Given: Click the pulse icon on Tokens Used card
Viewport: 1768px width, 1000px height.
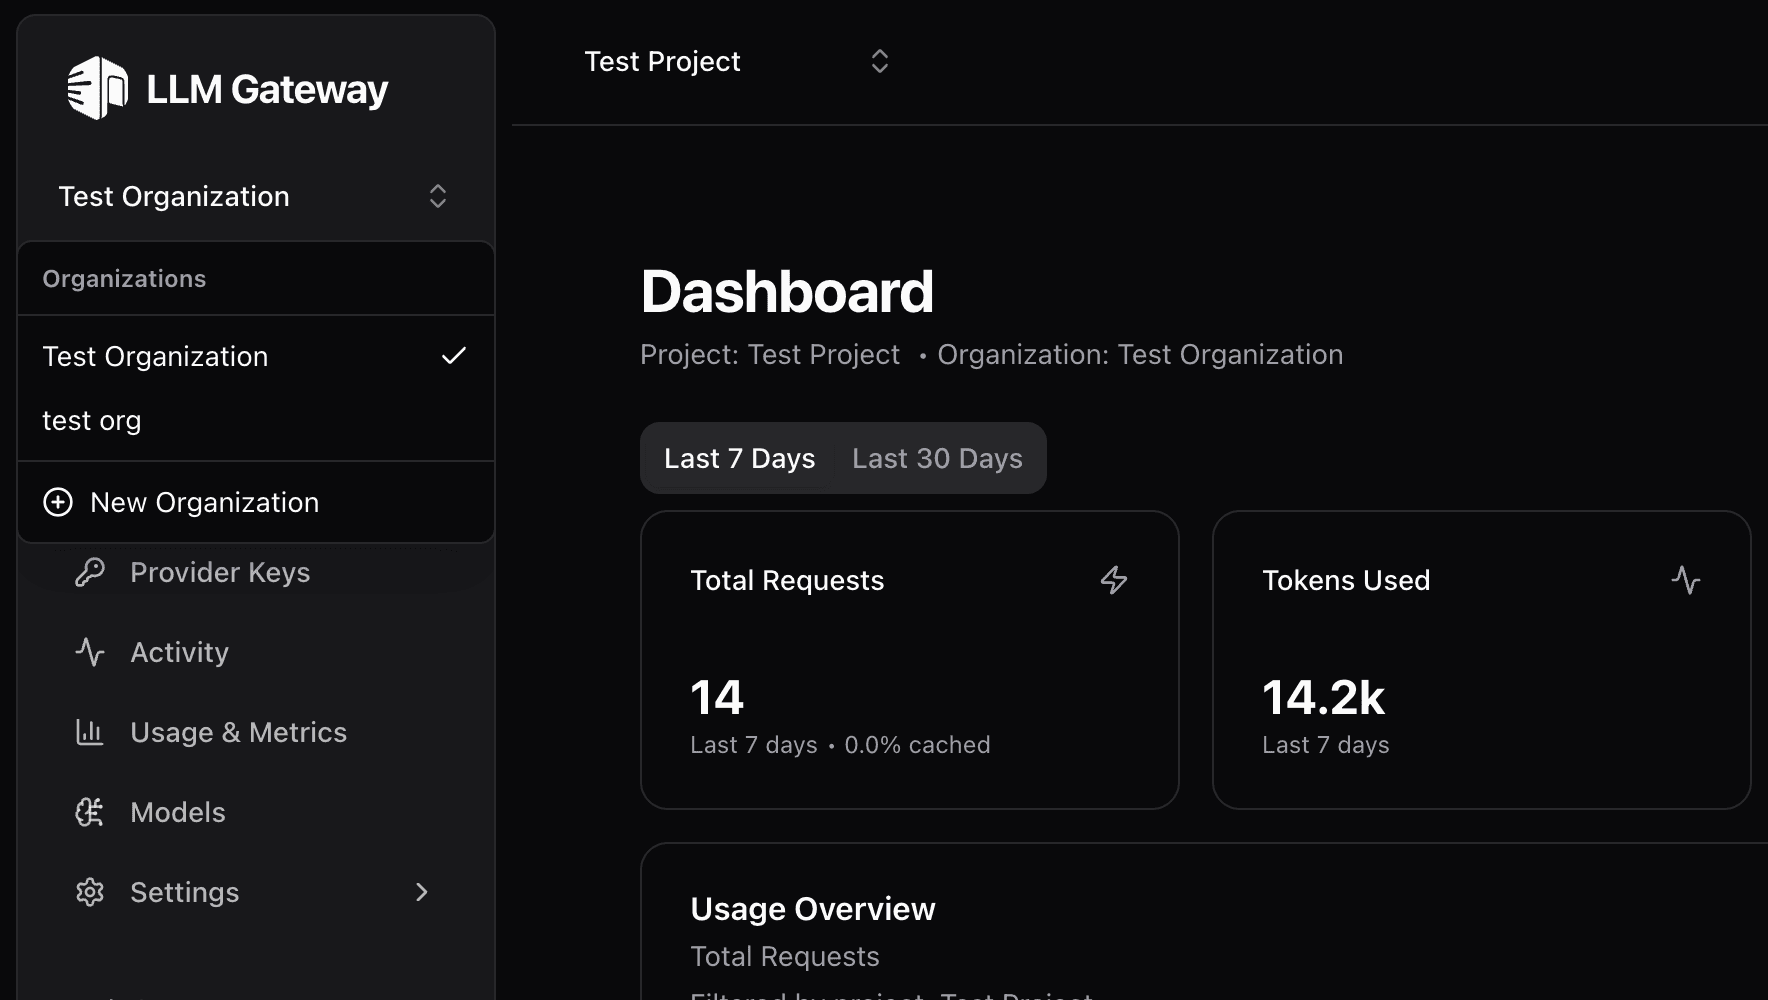Looking at the screenshot, I should click(1687, 580).
